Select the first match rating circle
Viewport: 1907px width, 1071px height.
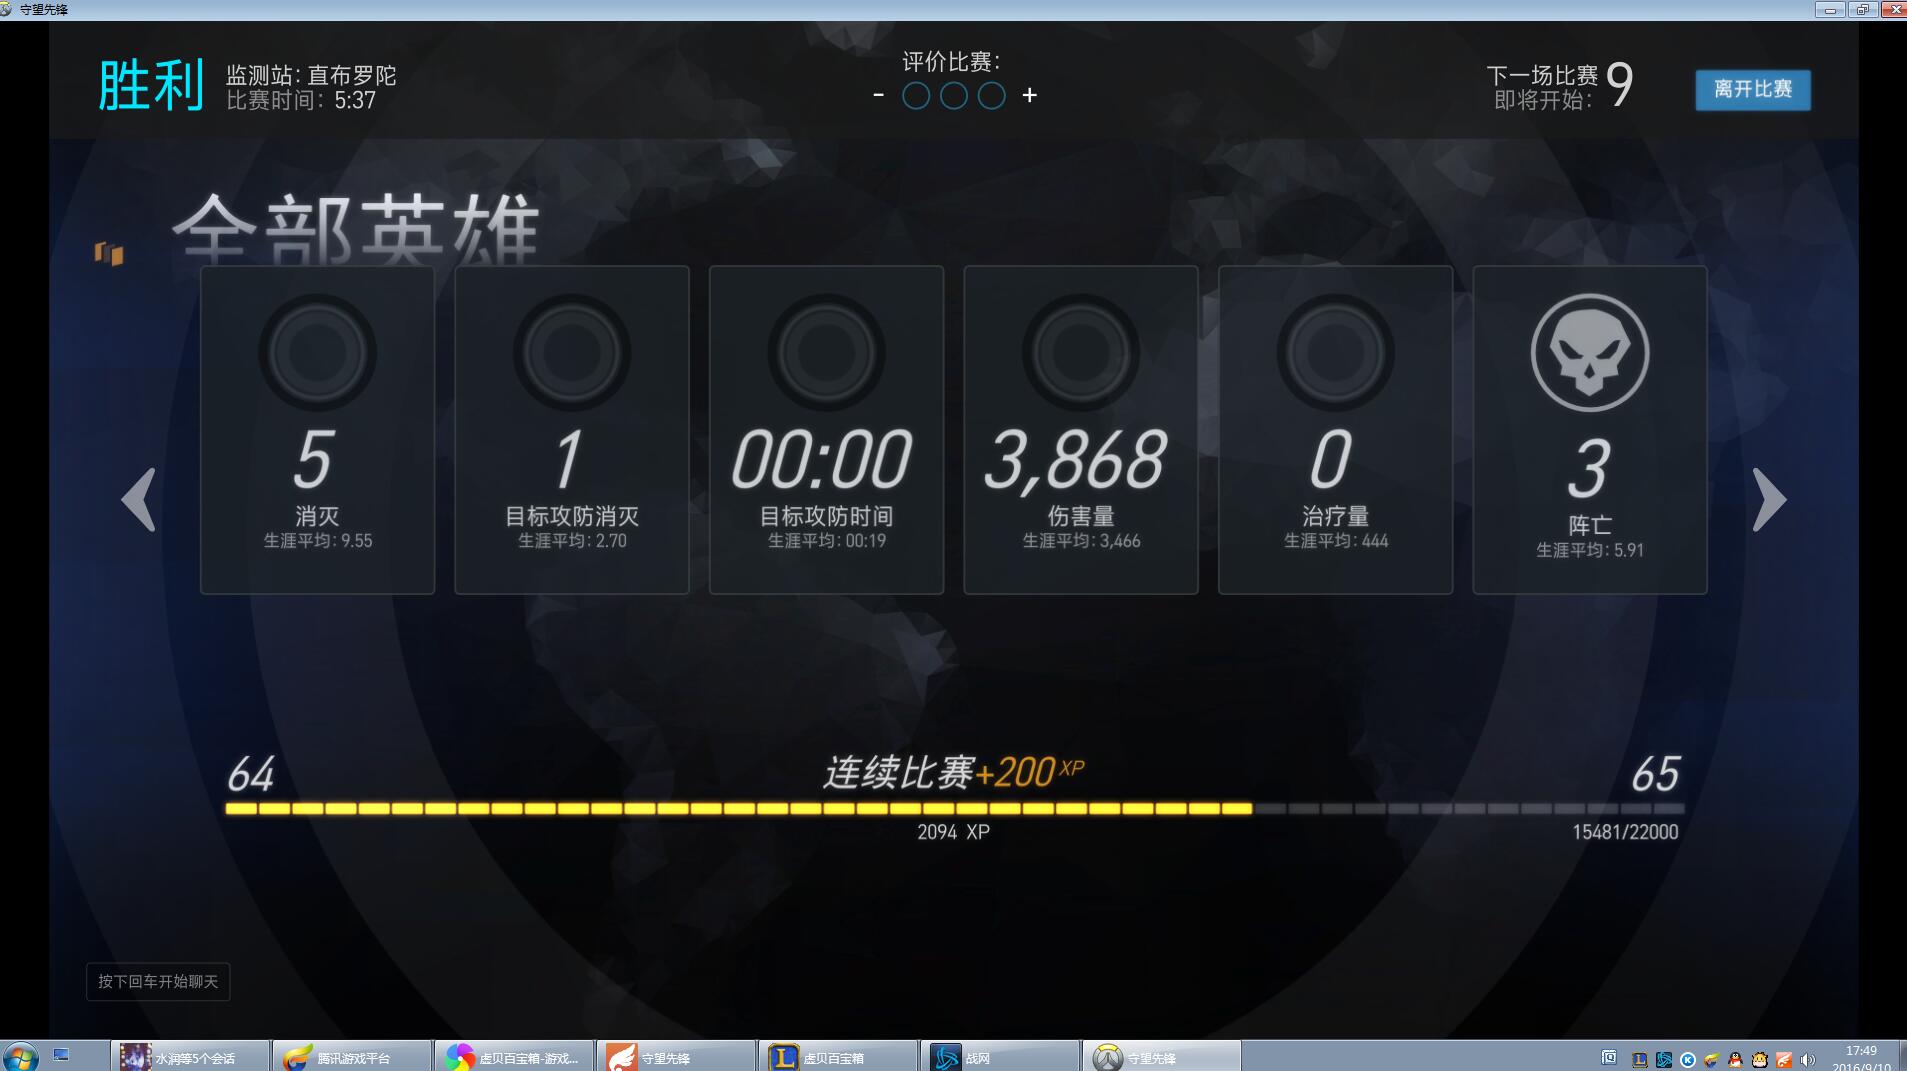coord(916,96)
